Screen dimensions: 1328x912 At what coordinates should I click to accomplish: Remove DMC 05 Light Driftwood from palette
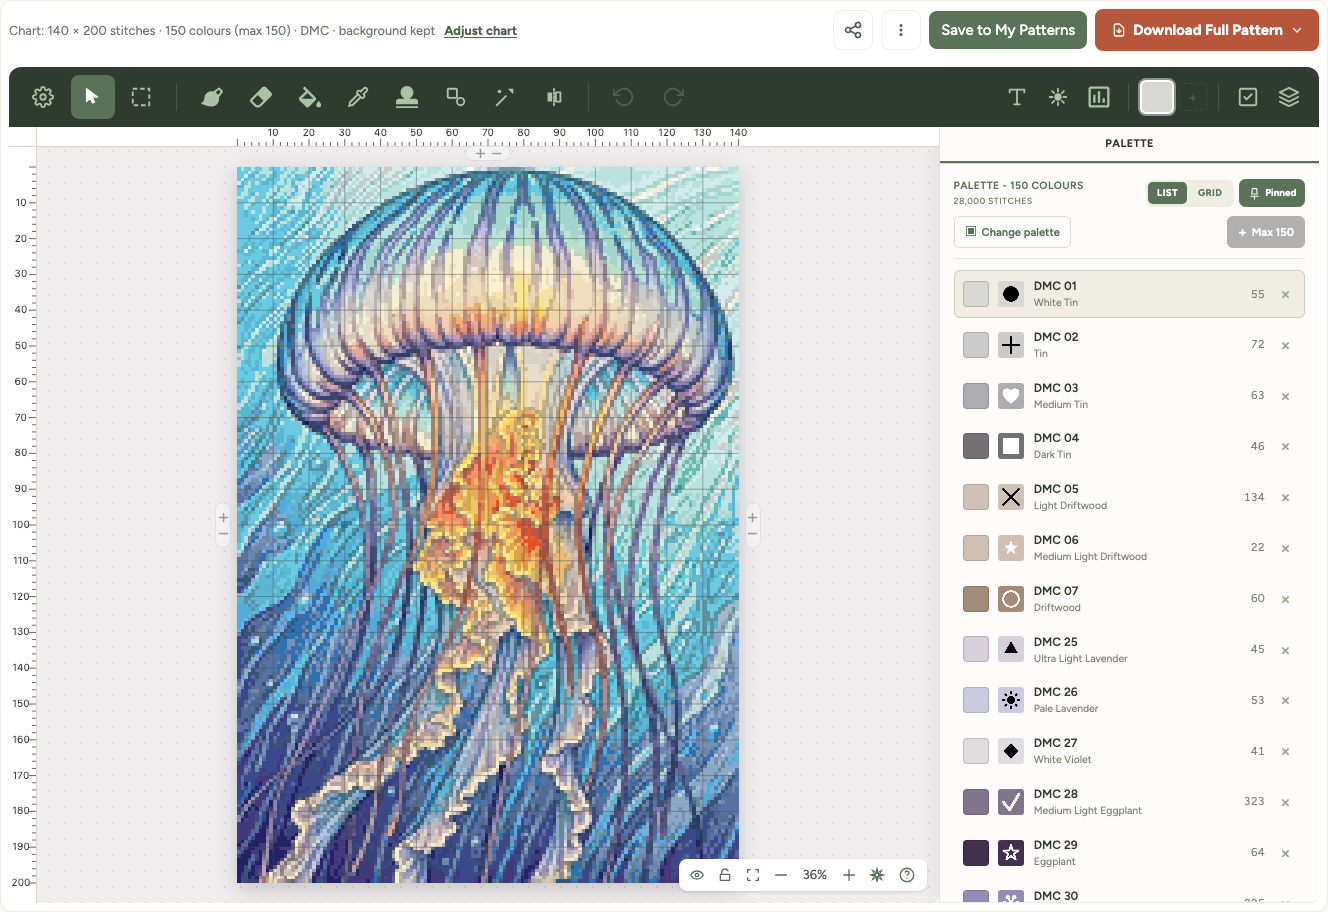1285,498
